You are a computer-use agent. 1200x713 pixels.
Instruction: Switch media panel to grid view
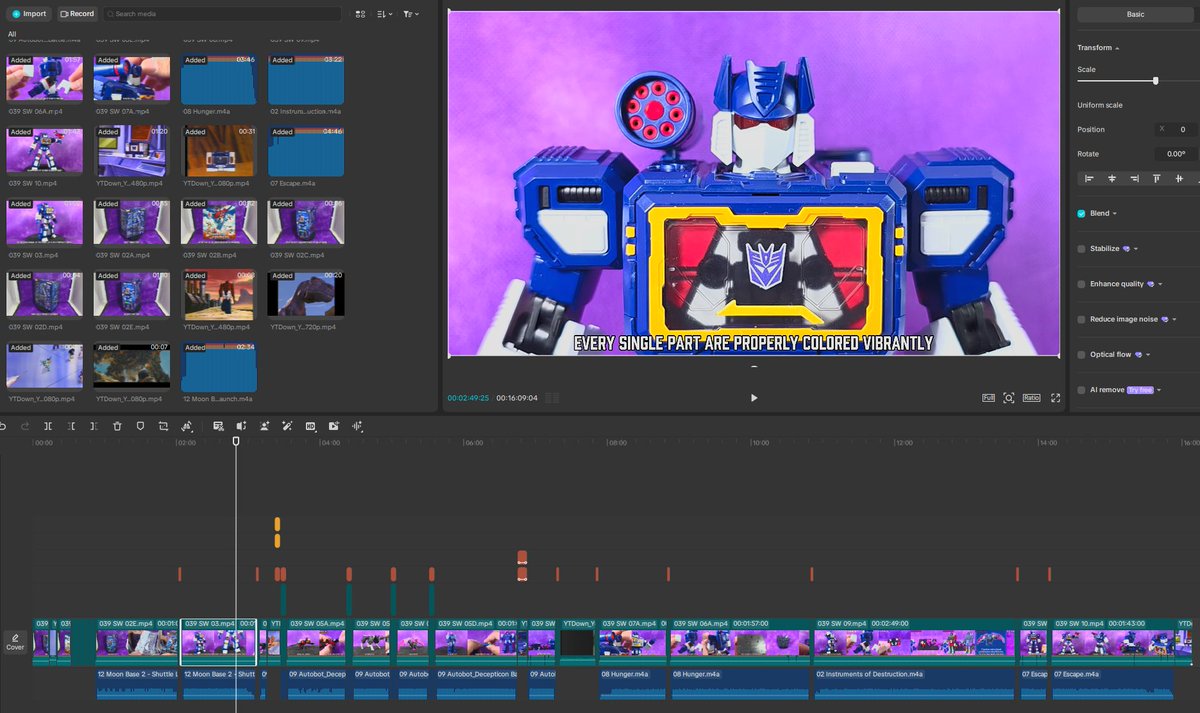coord(360,14)
